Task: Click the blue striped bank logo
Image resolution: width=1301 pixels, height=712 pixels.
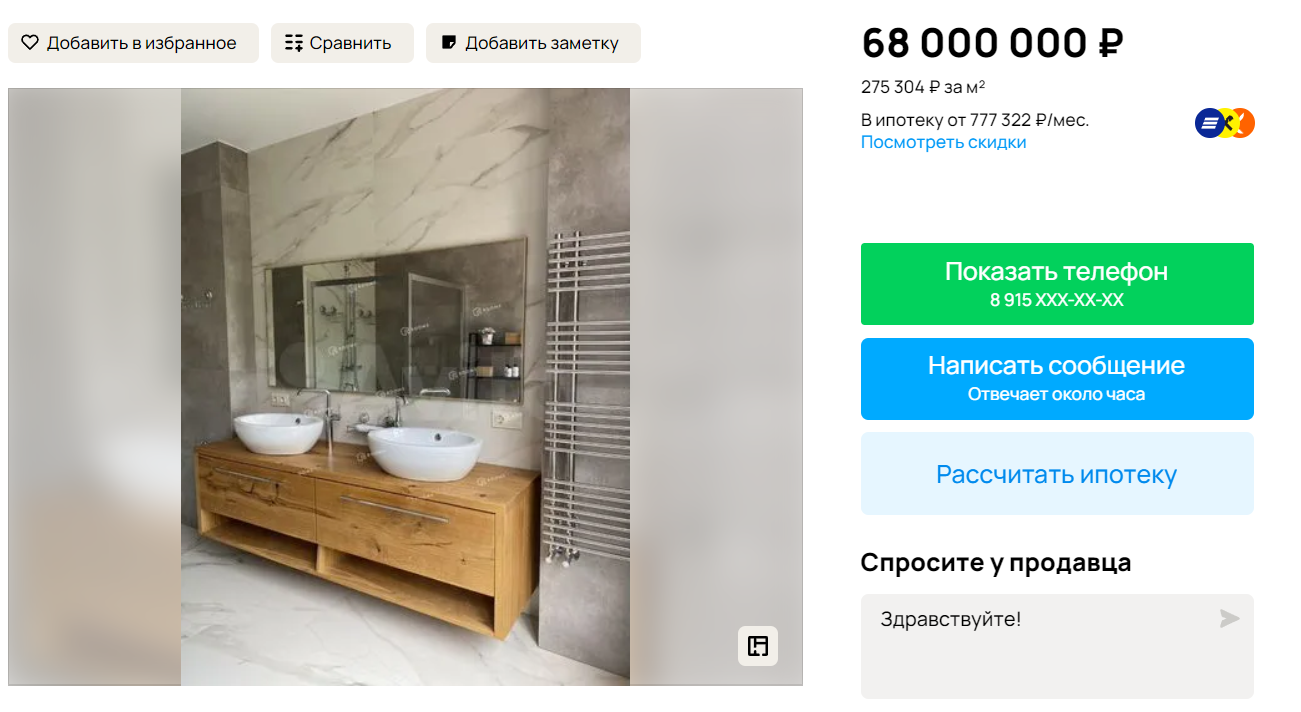Action: click(x=1209, y=123)
